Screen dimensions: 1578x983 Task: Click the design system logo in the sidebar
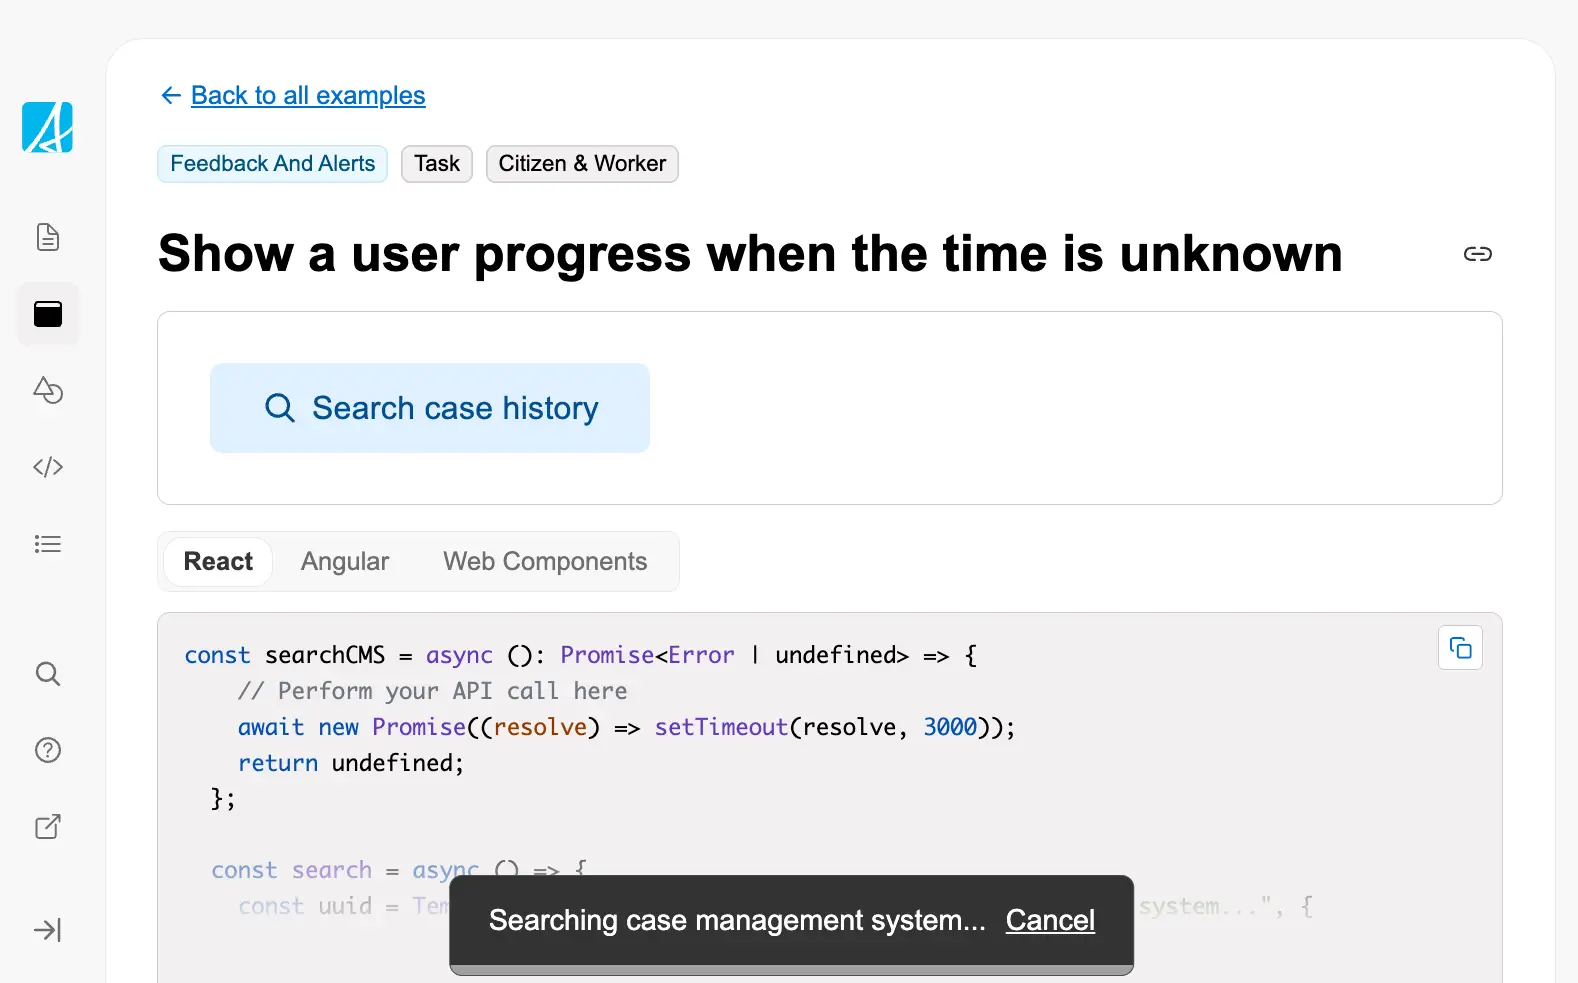47,127
